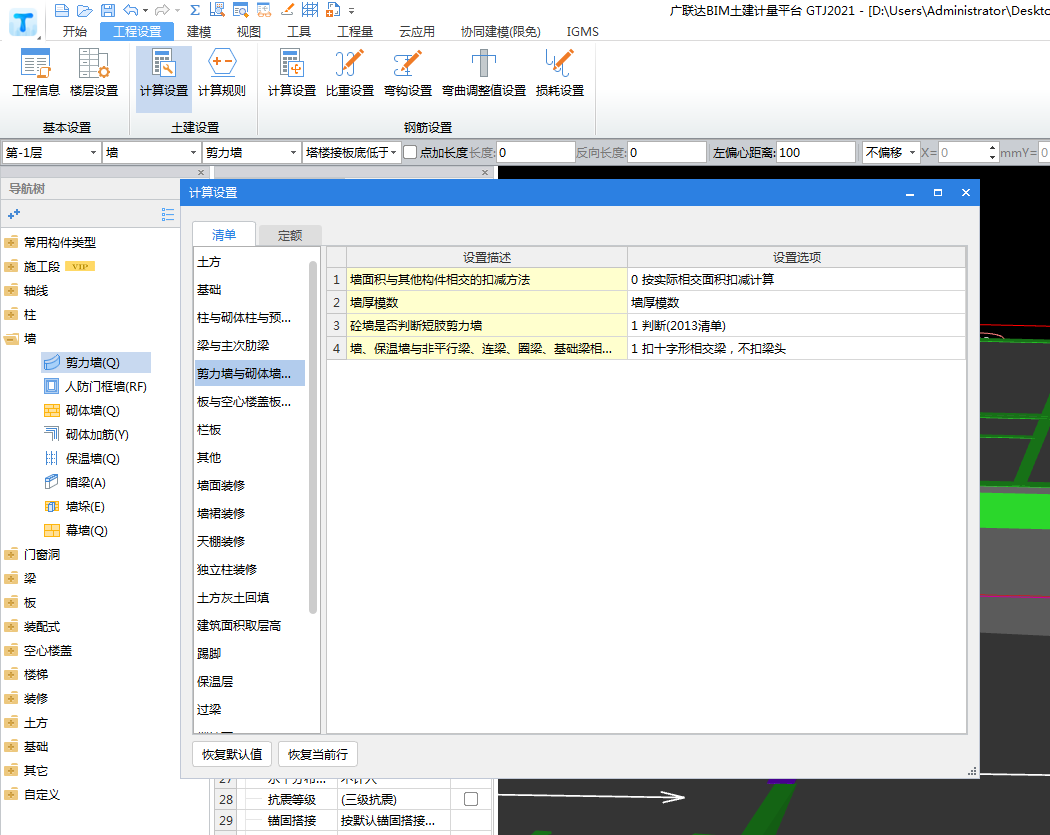Open 计算规则 calculation rules

222,73
